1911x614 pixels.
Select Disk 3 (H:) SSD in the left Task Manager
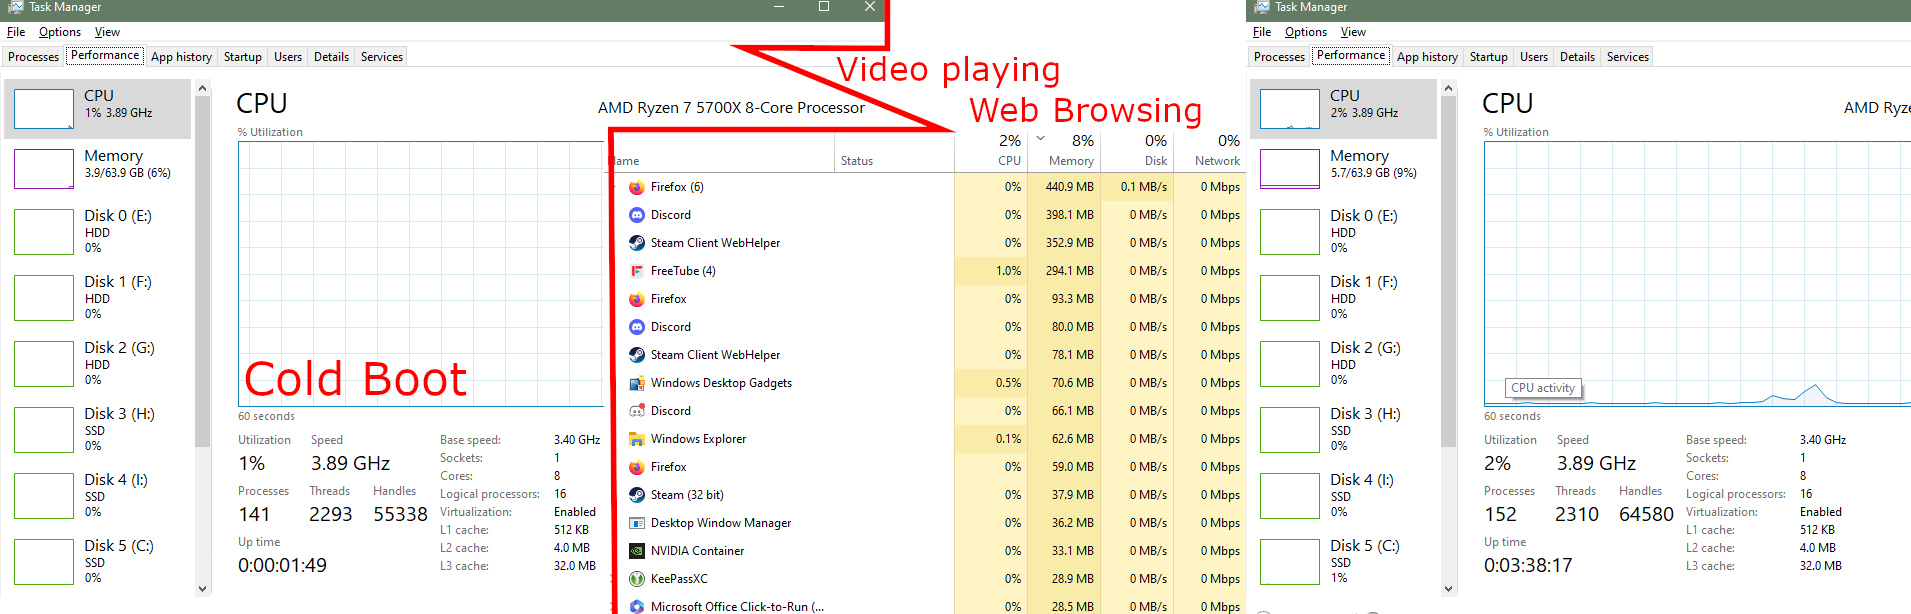coord(97,429)
